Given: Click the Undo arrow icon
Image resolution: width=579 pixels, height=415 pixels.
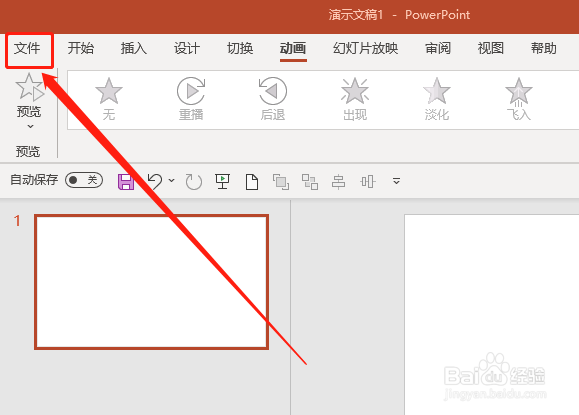Looking at the screenshot, I should point(155,181).
